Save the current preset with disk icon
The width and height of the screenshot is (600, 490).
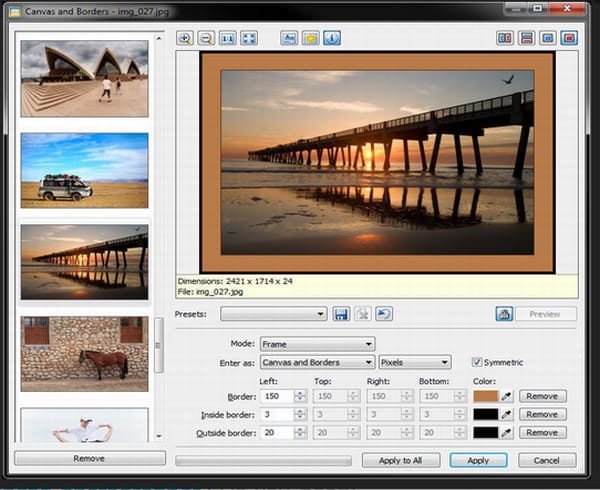341,314
